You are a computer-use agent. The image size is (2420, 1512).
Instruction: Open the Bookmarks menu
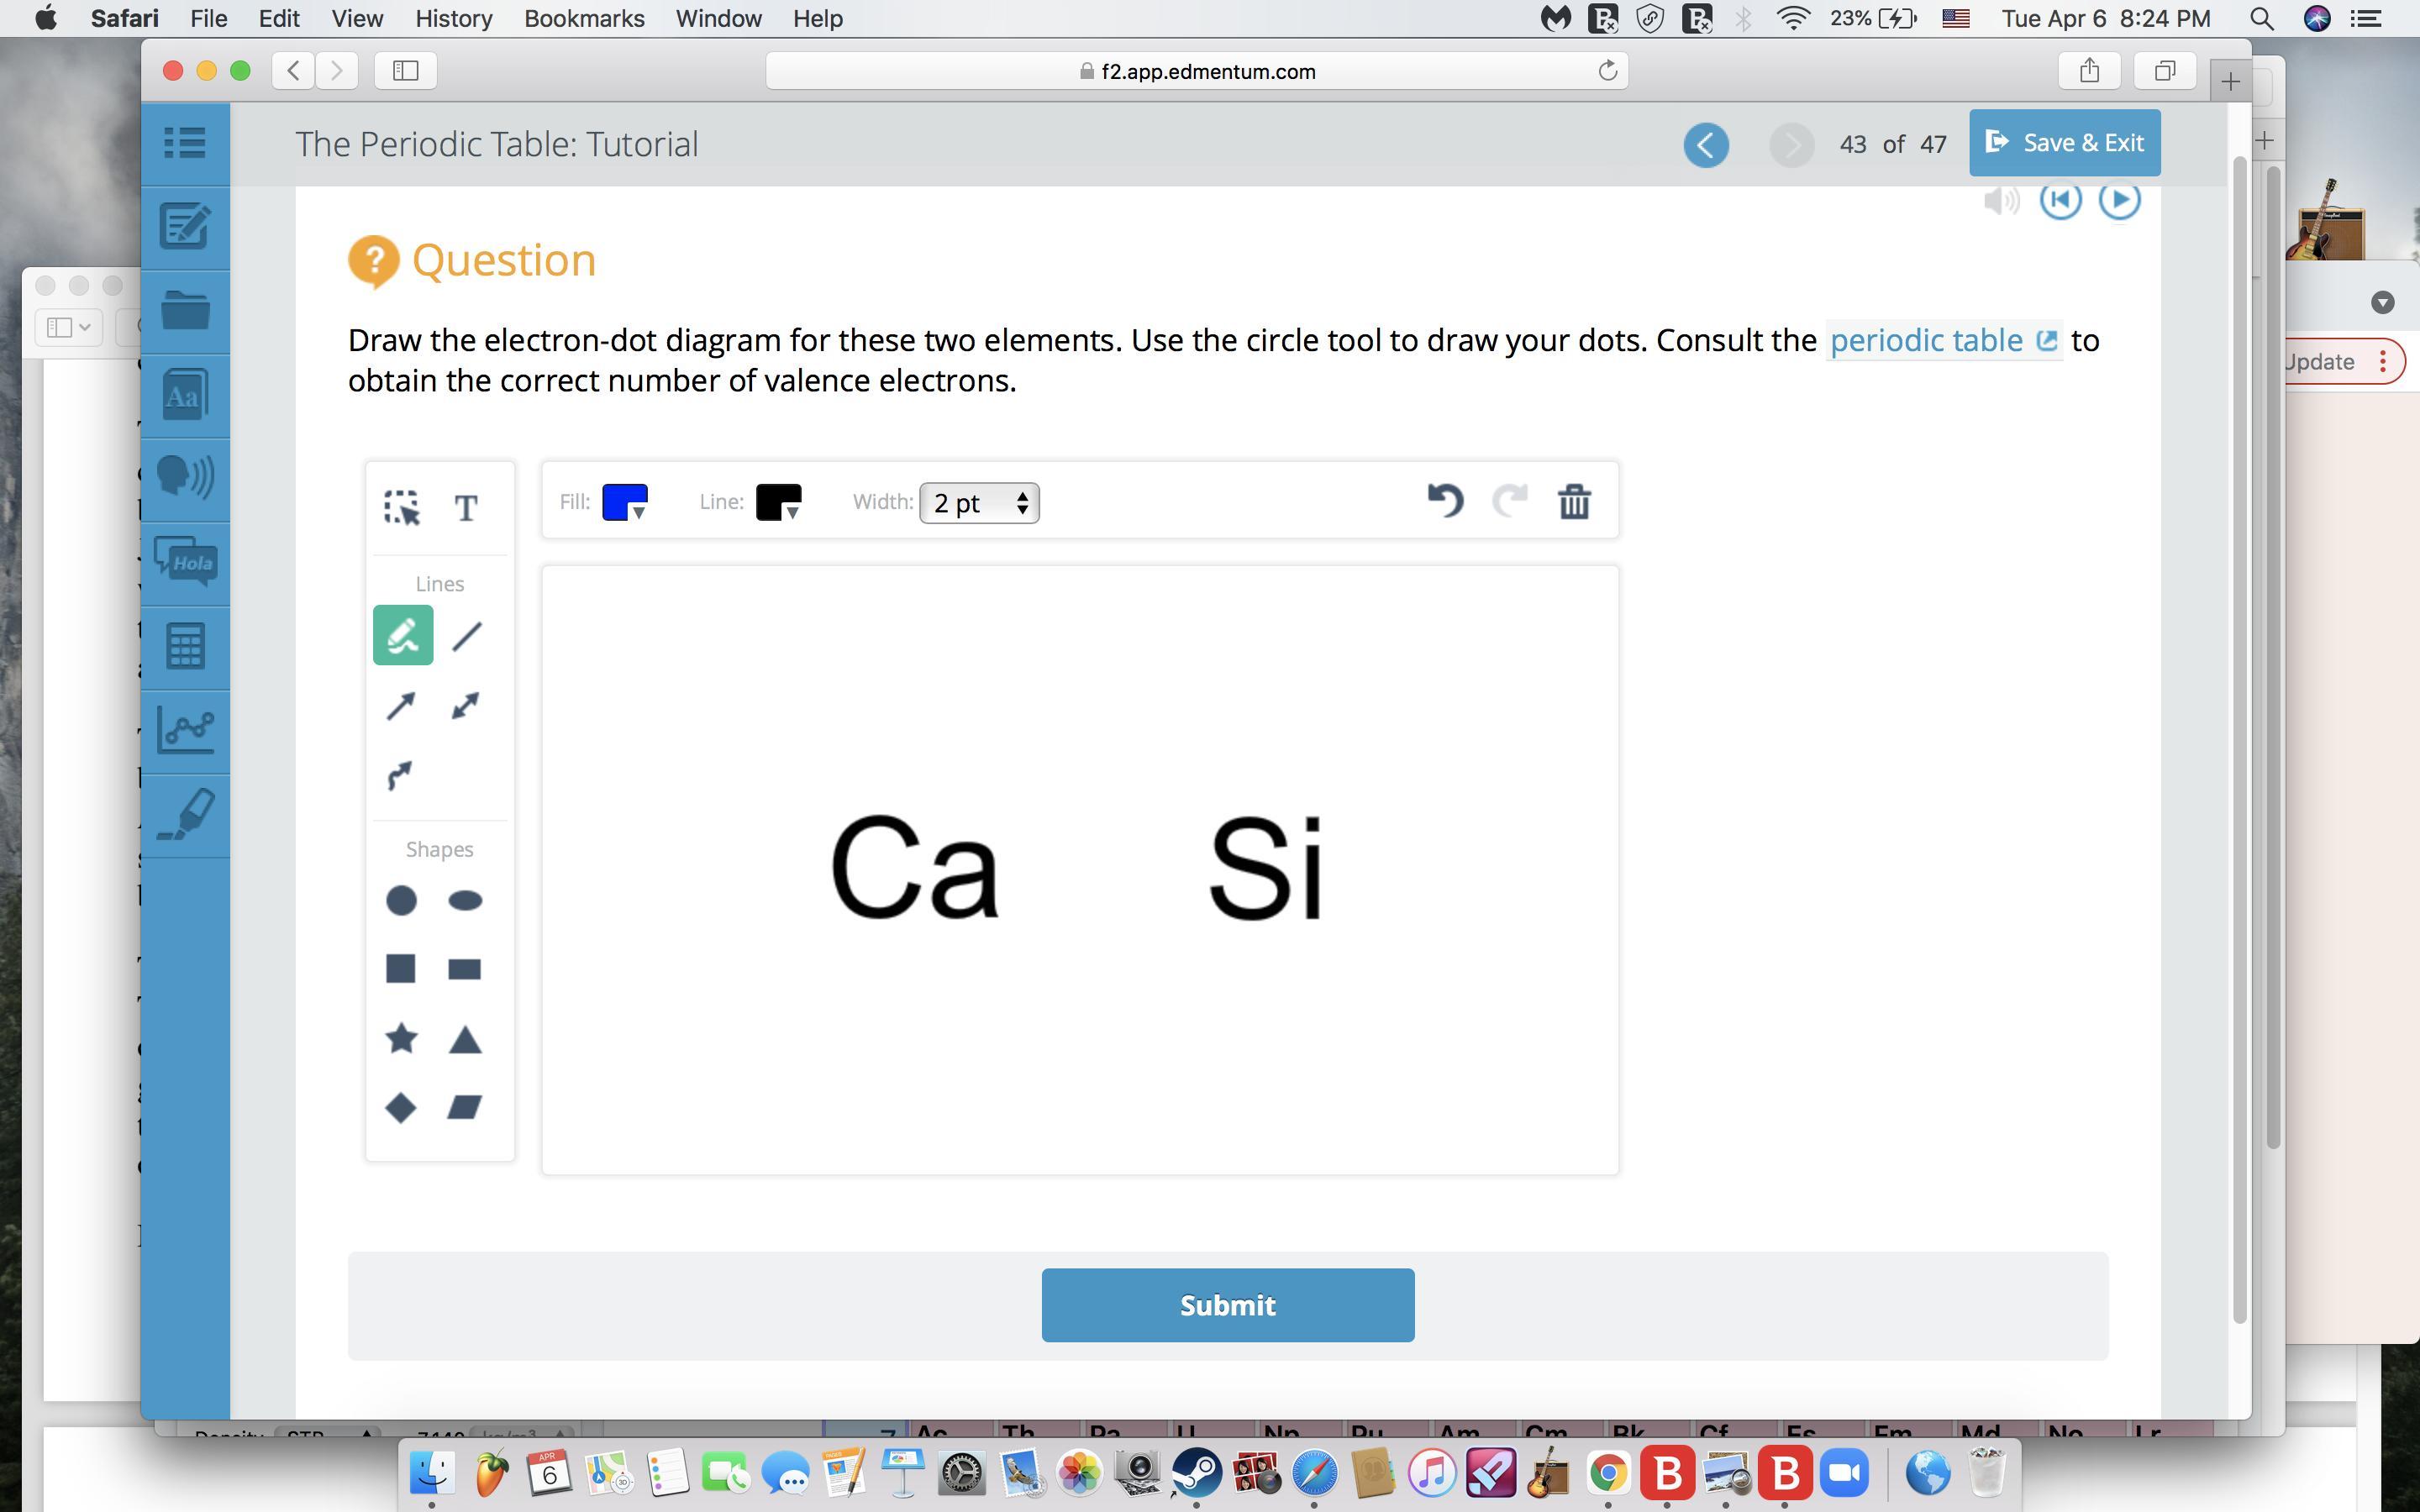tap(584, 18)
